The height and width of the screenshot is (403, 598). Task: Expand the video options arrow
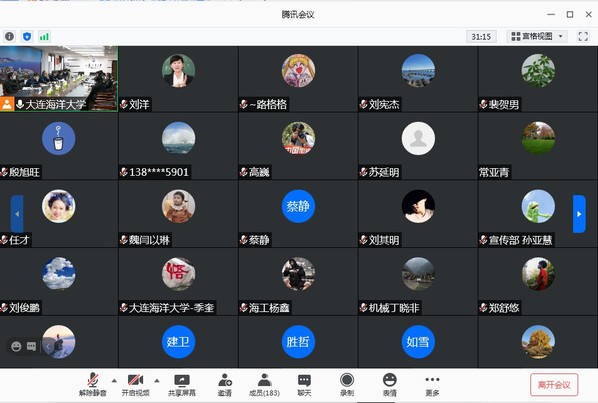pos(157,381)
